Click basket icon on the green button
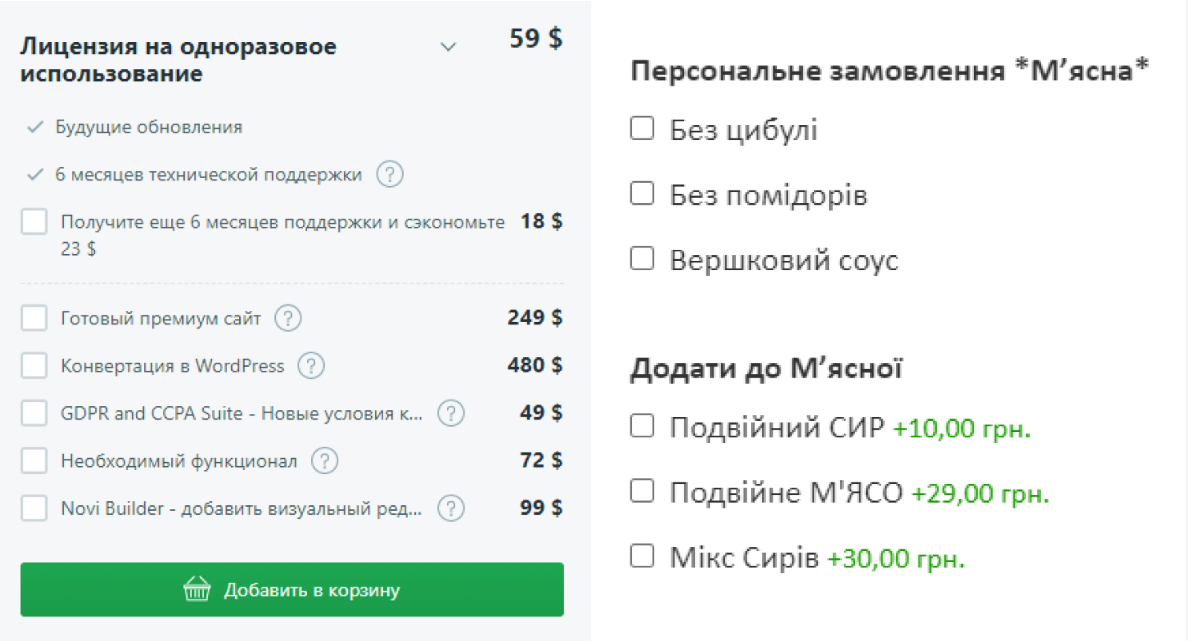1188x641 pixels. 197,589
